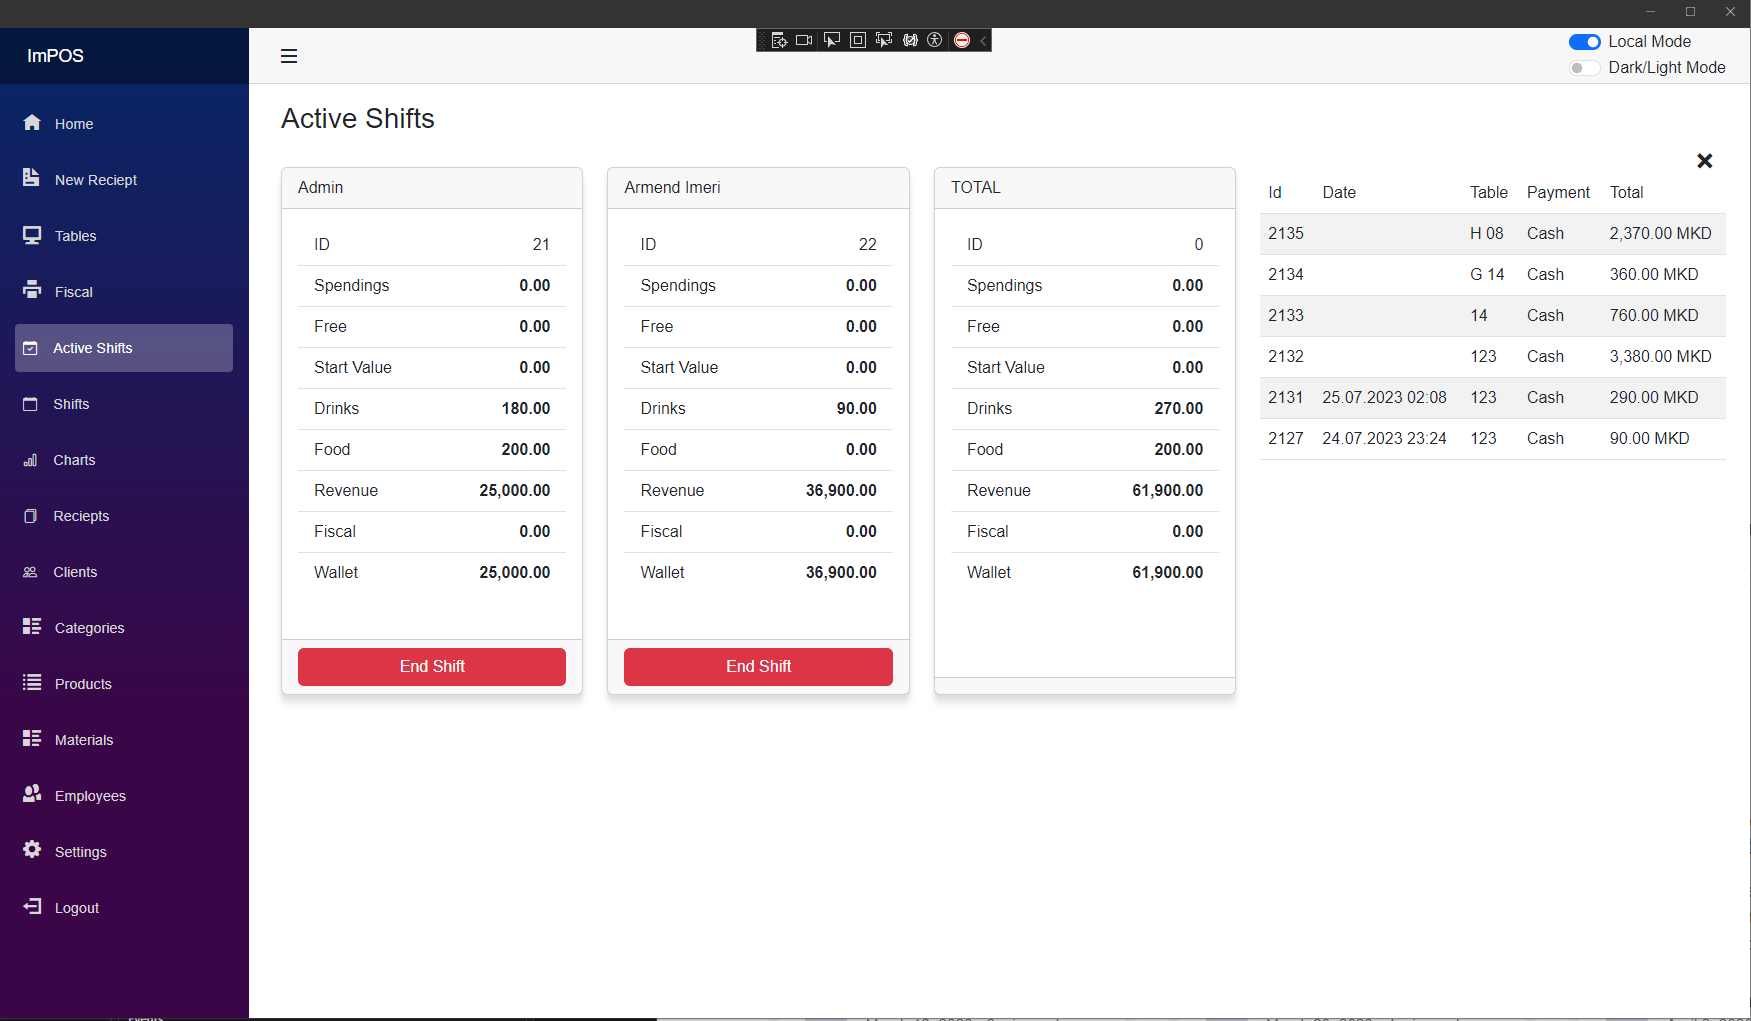Click the Admin card header

tap(432, 188)
